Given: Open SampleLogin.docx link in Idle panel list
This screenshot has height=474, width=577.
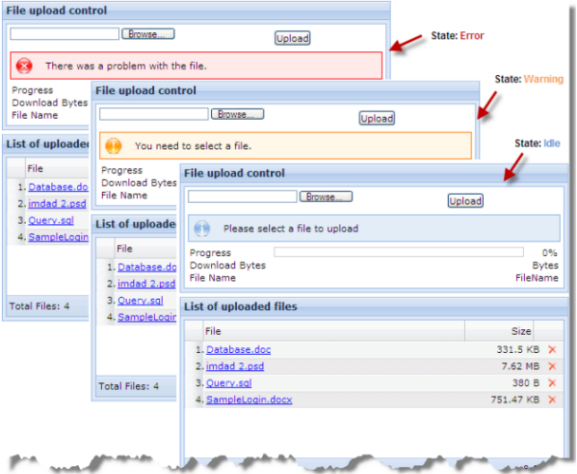Looking at the screenshot, I should click(249, 400).
